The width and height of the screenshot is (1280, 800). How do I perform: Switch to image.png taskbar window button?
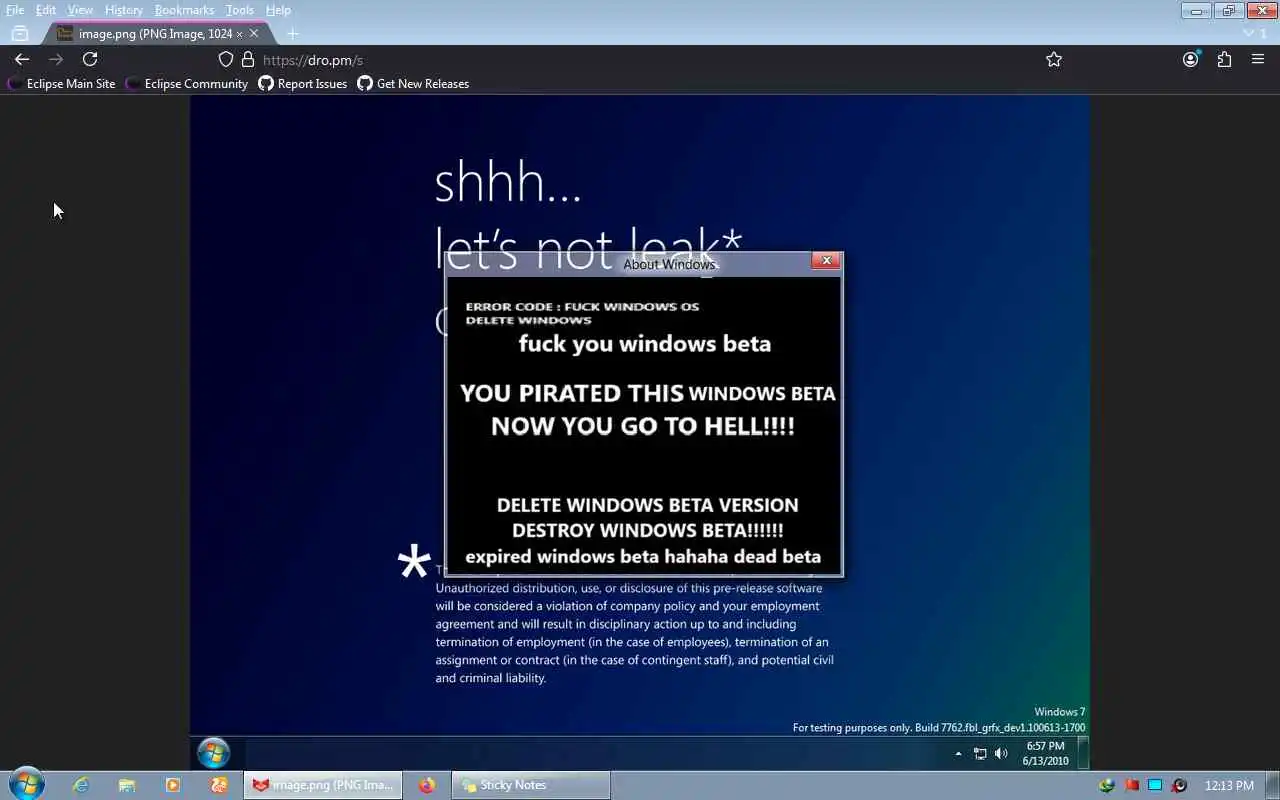[x=323, y=785]
